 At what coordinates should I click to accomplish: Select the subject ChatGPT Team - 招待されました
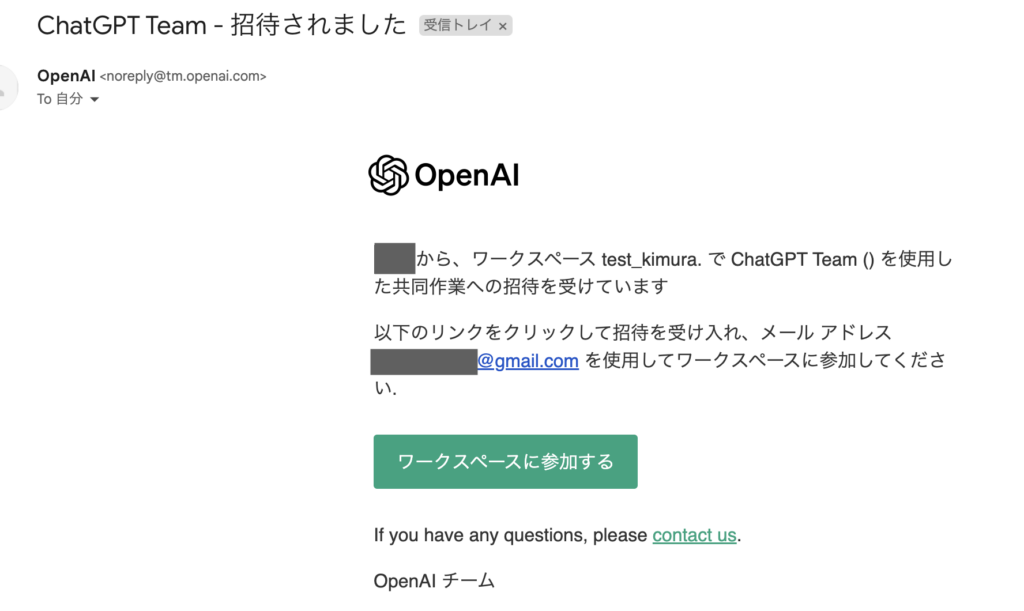point(220,24)
